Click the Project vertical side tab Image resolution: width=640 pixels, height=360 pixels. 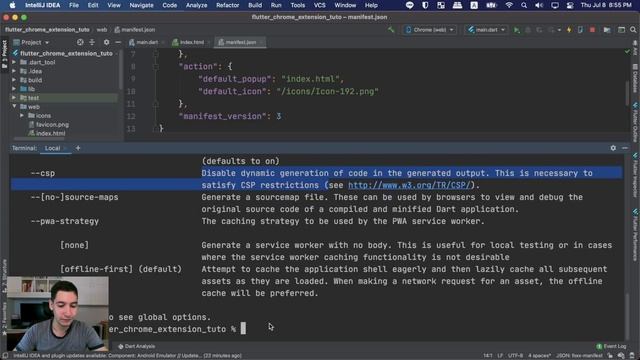[x=4, y=54]
